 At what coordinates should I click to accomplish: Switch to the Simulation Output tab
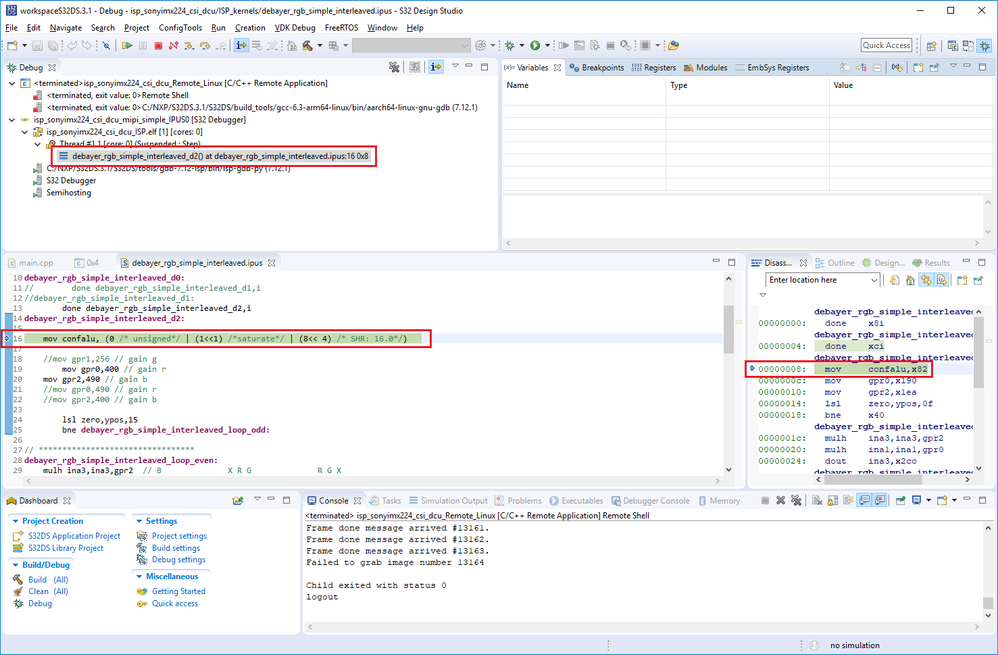(x=448, y=501)
